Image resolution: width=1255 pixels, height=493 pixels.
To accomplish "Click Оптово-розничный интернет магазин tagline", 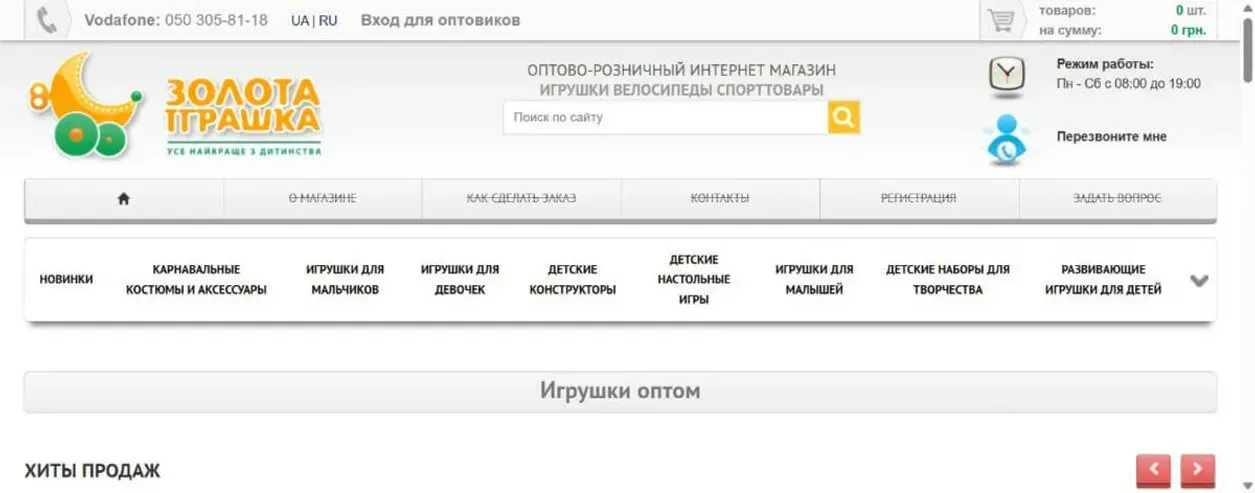I will (x=681, y=70).
